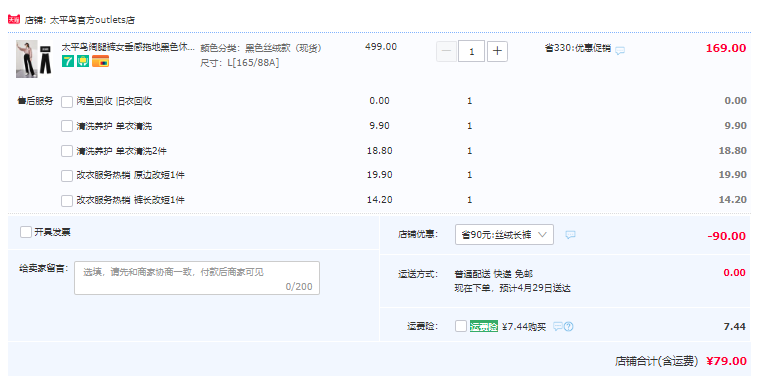Click the 运送方式 label
Viewport: 757px width, 376px height.
(418, 274)
